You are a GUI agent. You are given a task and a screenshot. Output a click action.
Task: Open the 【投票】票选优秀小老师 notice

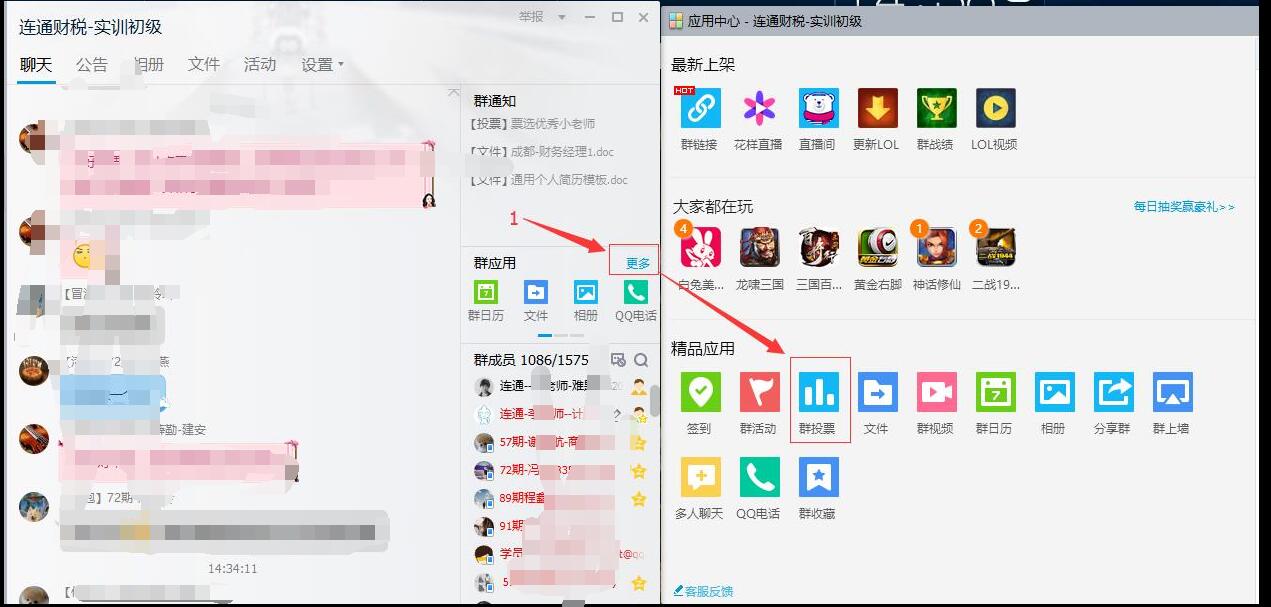[532, 124]
